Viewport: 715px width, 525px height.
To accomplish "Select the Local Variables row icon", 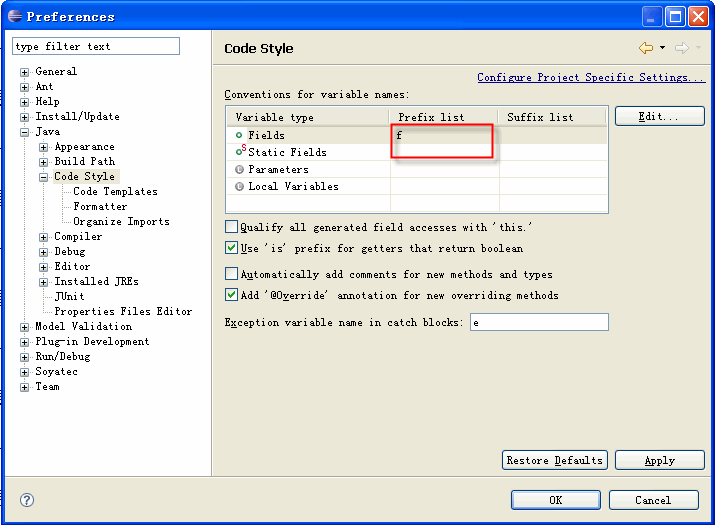I will [x=239, y=187].
